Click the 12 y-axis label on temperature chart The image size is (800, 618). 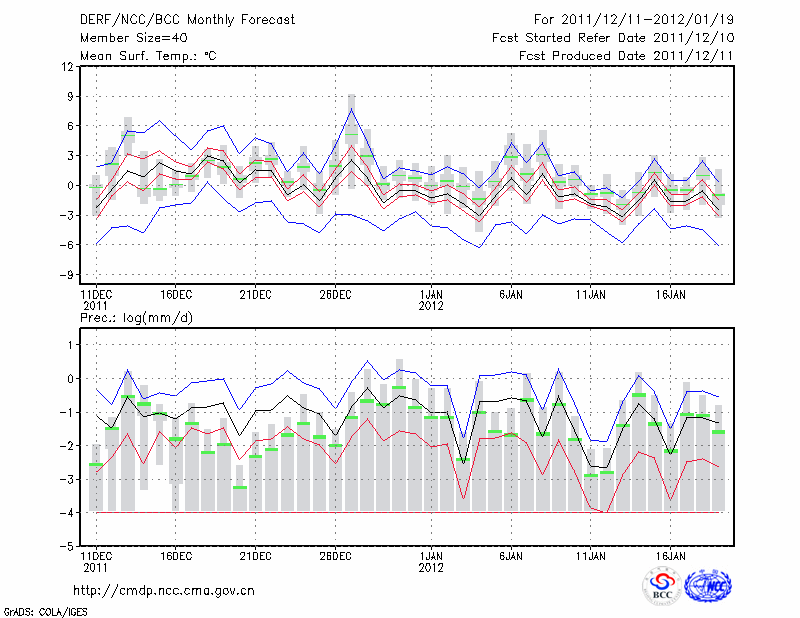67,67
